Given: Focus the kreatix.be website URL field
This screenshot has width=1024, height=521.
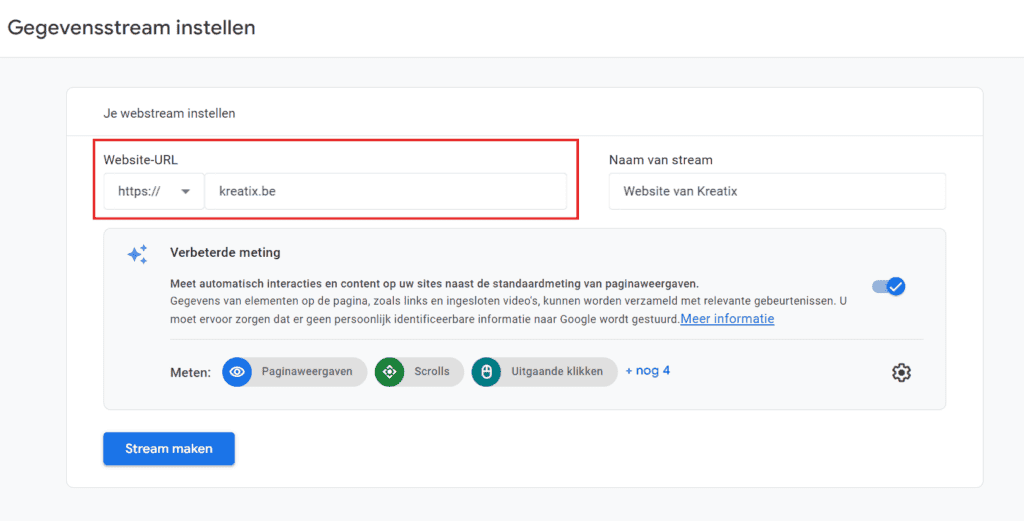Looking at the screenshot, I should tap(385, 191).
